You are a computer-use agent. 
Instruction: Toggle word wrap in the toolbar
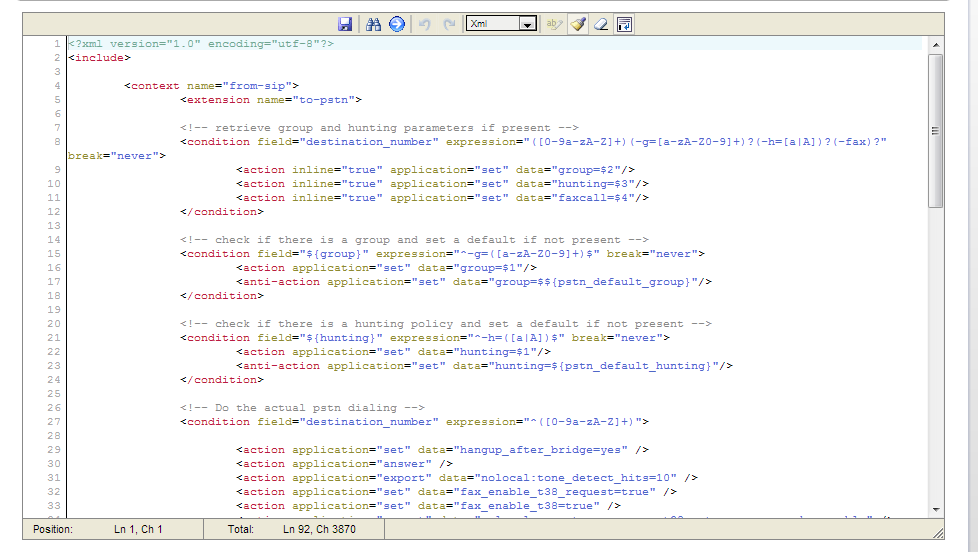click(x=624, y=24)
